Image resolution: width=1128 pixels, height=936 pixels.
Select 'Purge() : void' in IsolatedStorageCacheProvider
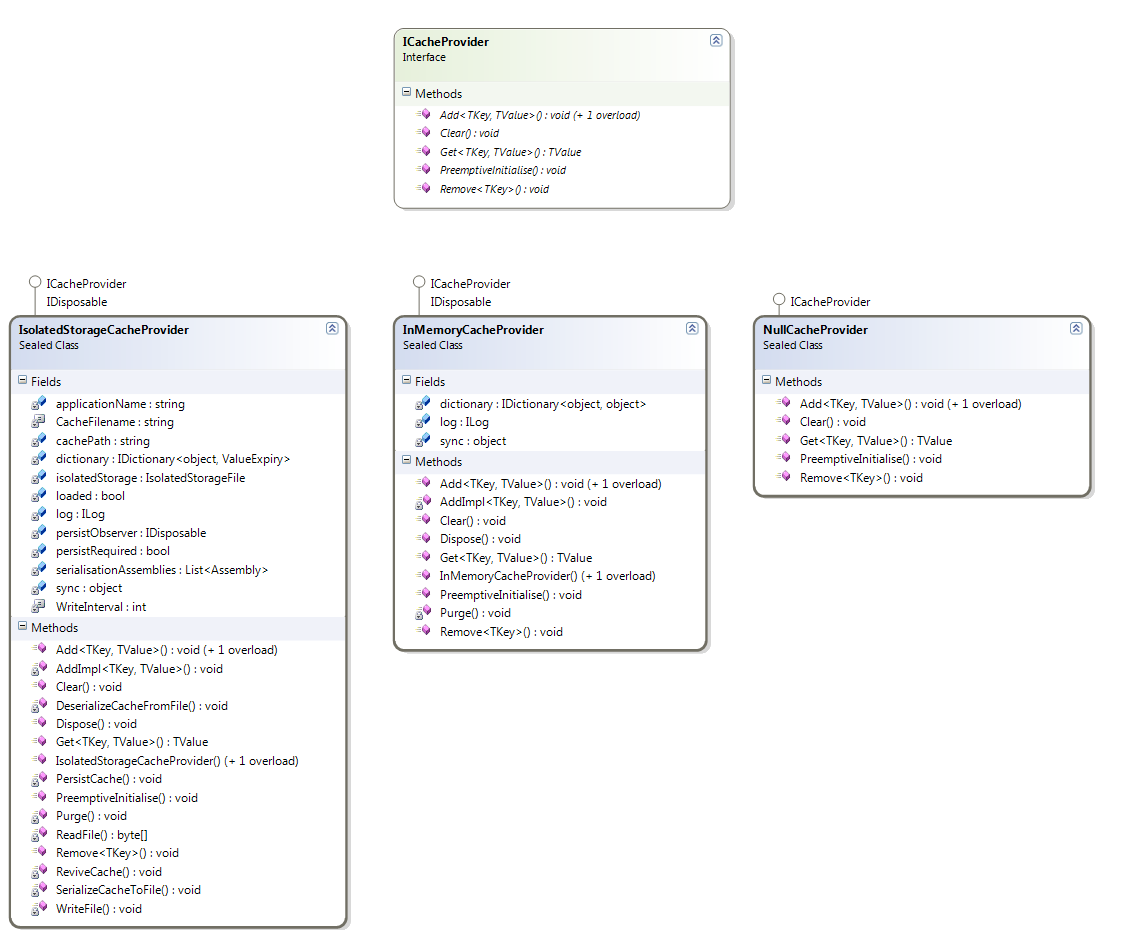[x=91, y=816]
